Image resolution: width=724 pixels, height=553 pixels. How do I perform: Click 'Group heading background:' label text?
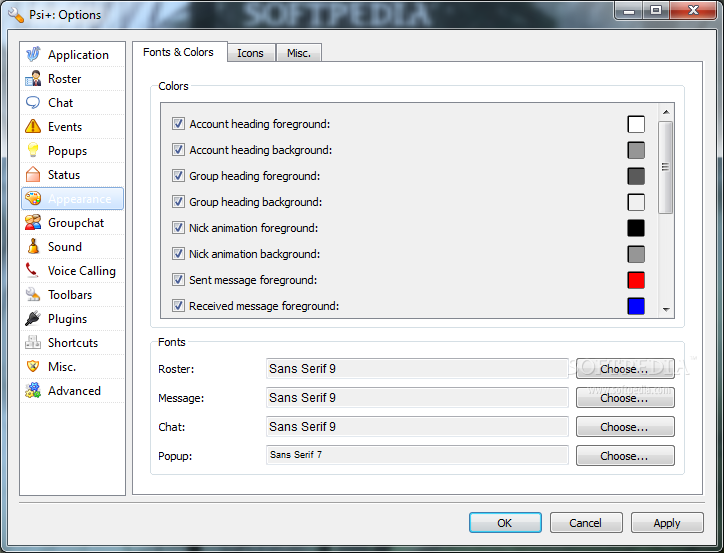point(255,202)
